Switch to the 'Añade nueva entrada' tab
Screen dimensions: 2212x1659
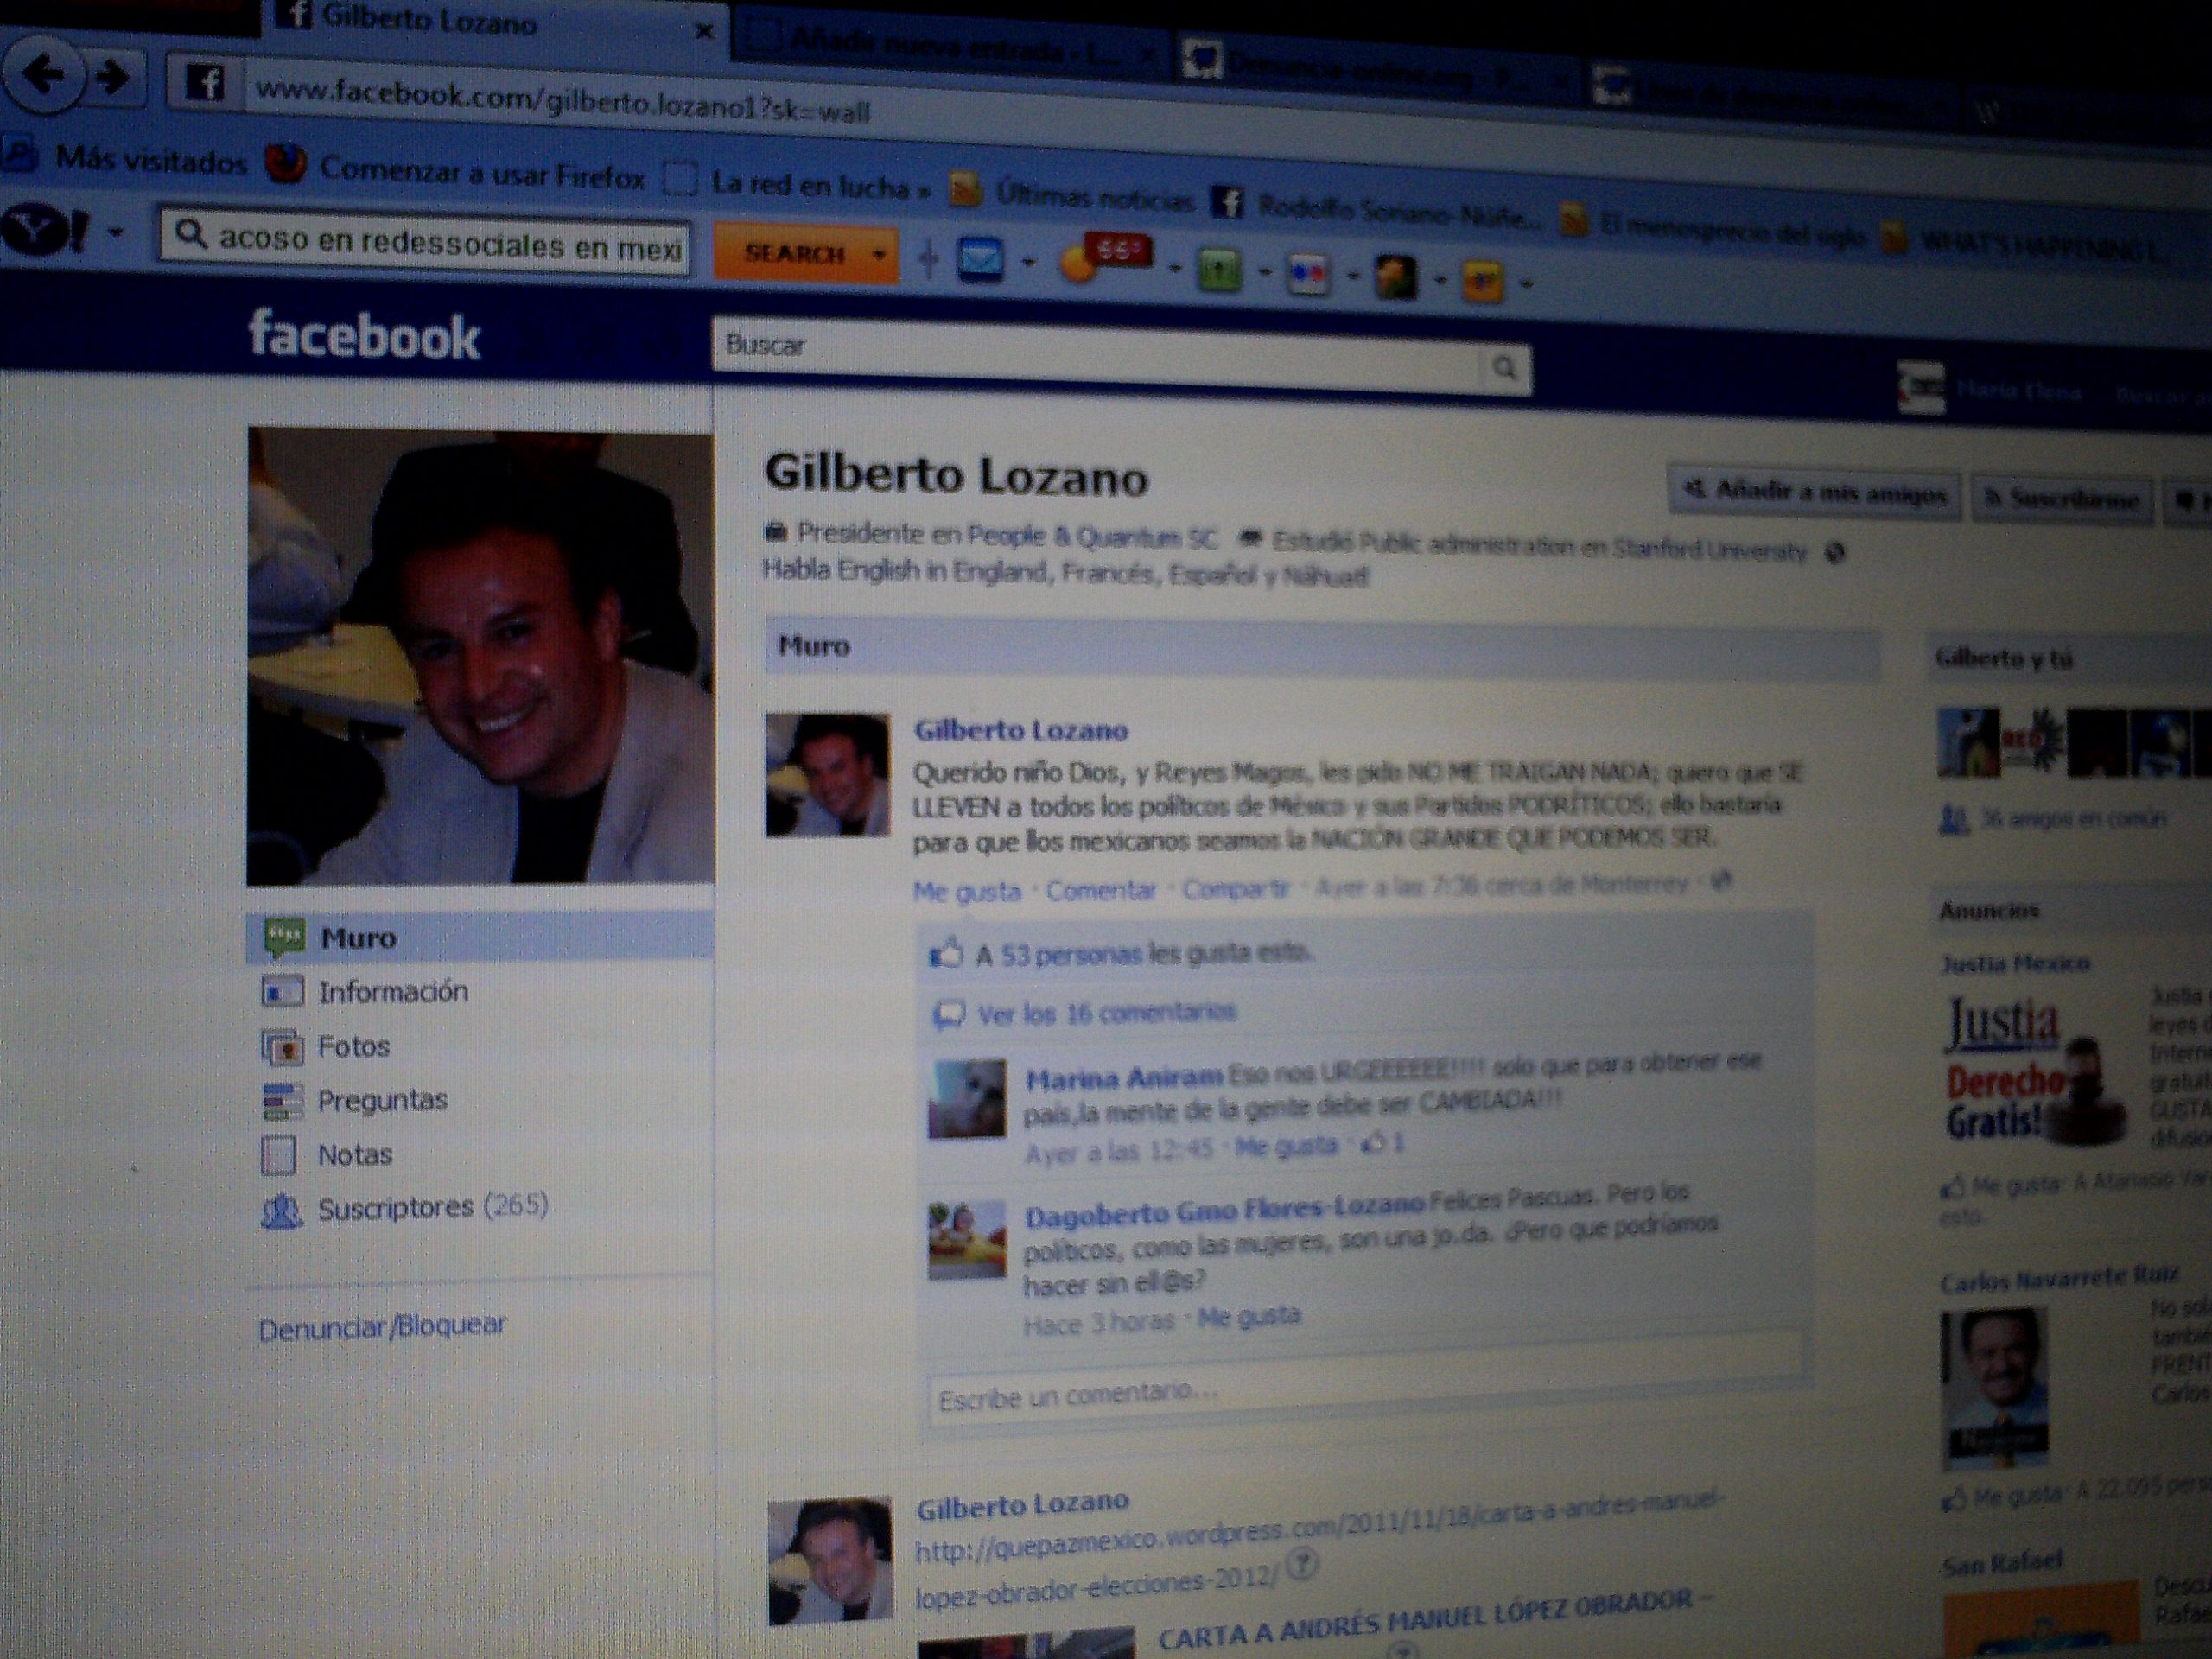(x=950, y=44)
